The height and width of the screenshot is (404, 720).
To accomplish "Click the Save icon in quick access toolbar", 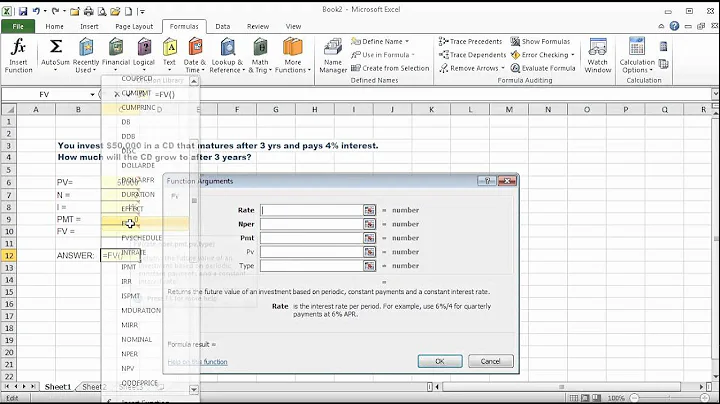I will tap(22, 11).
